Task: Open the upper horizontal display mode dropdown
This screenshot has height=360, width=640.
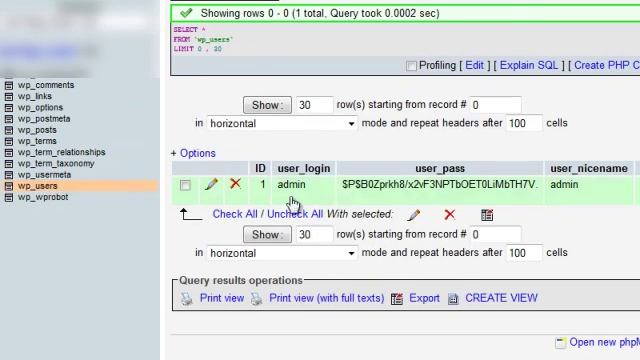Action: tap(282, 123)
